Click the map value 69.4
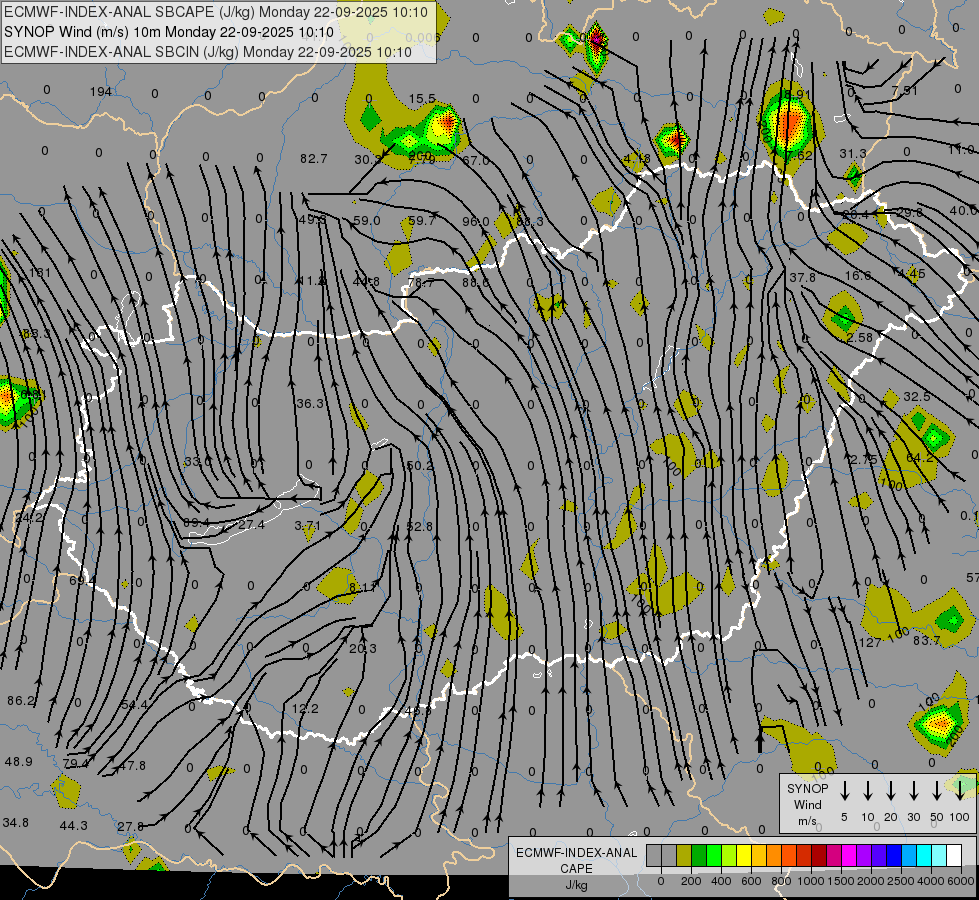The width and height of the screenshot is (979, 900). [x=82, y=581]
